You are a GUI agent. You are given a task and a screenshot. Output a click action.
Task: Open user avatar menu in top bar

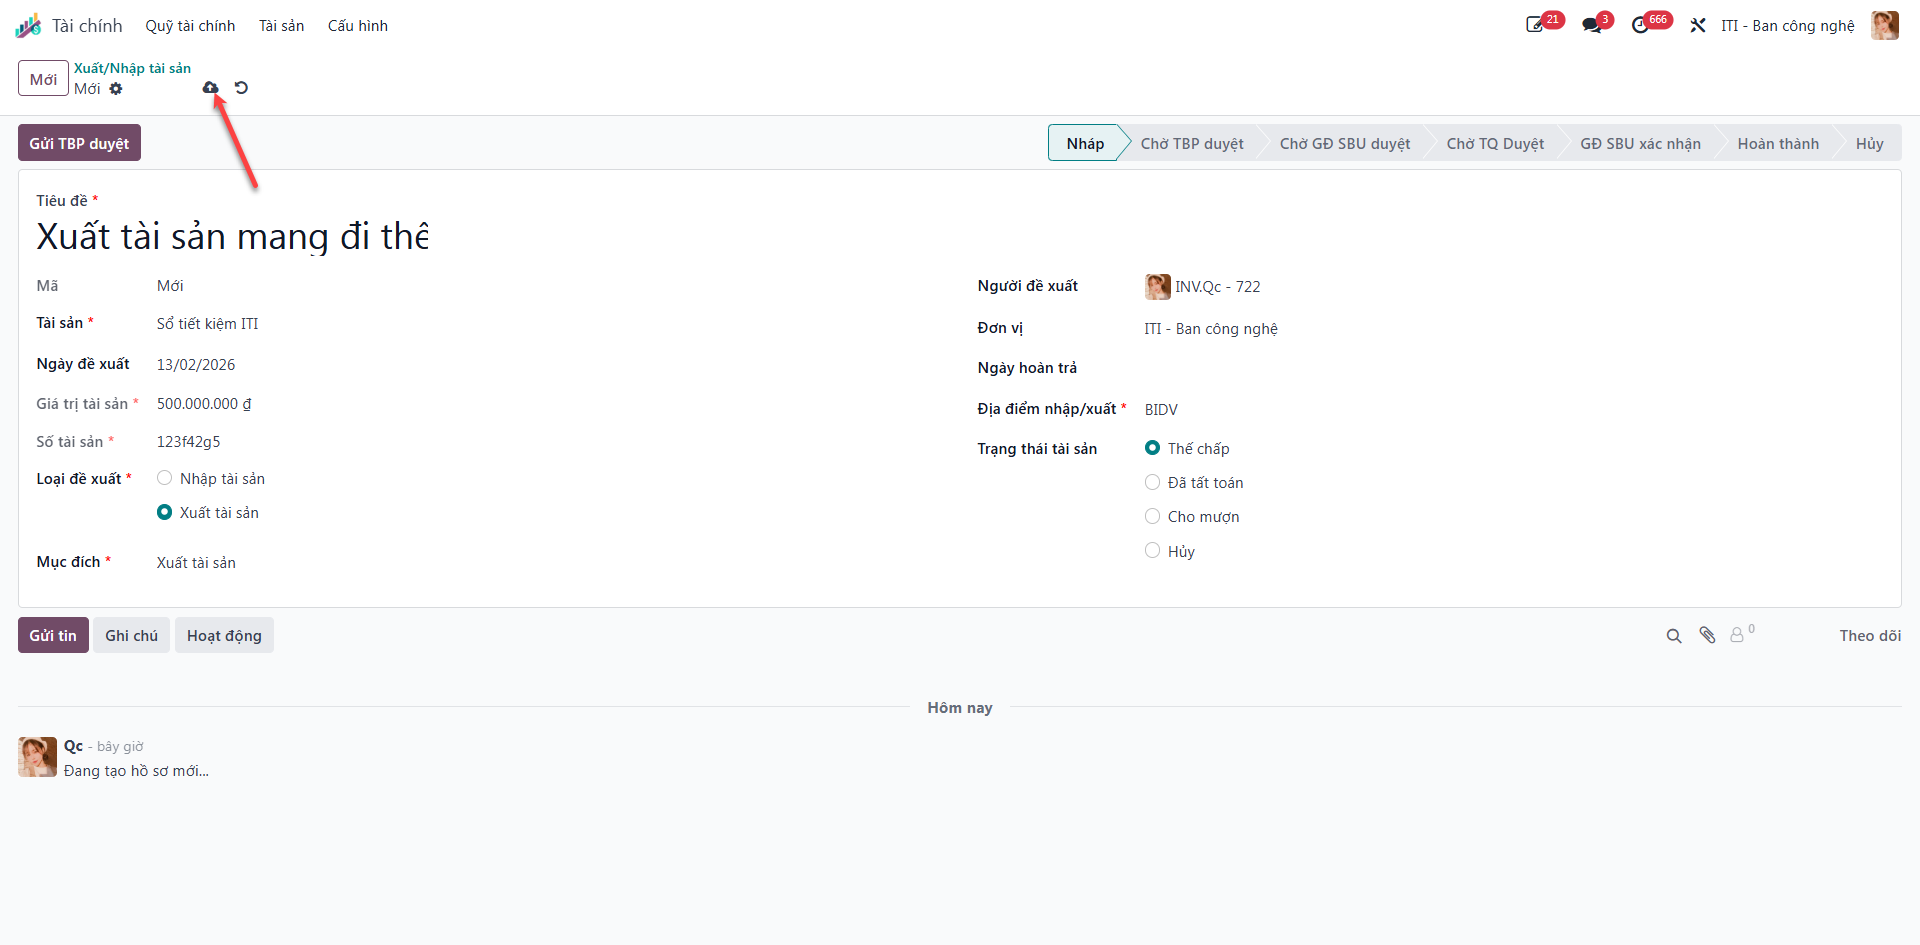click(1885, 25)
